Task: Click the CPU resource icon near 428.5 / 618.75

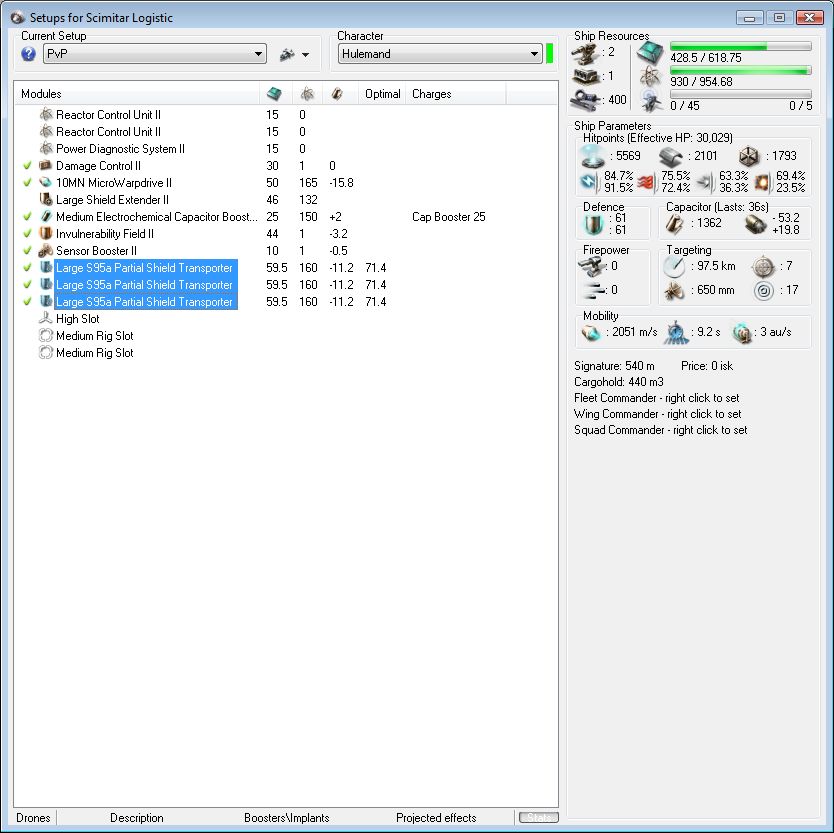Action: click(650, 53)
